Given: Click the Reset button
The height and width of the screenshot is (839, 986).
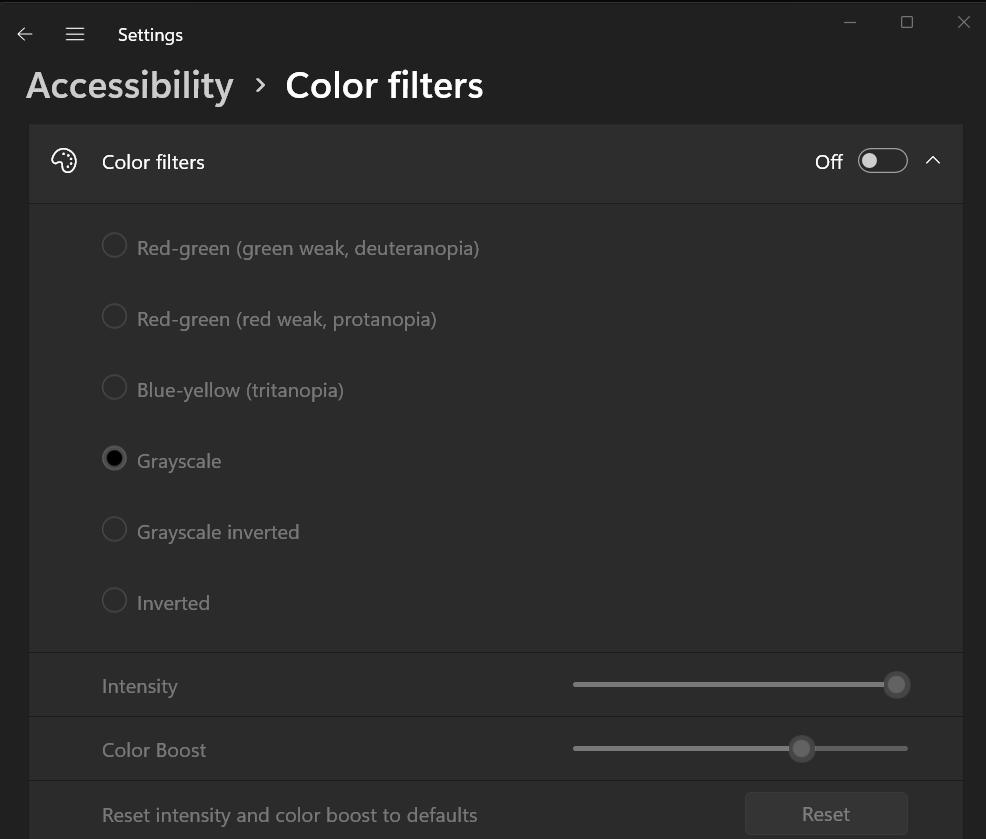Looking at the screenshot, I should coord(825,813).
